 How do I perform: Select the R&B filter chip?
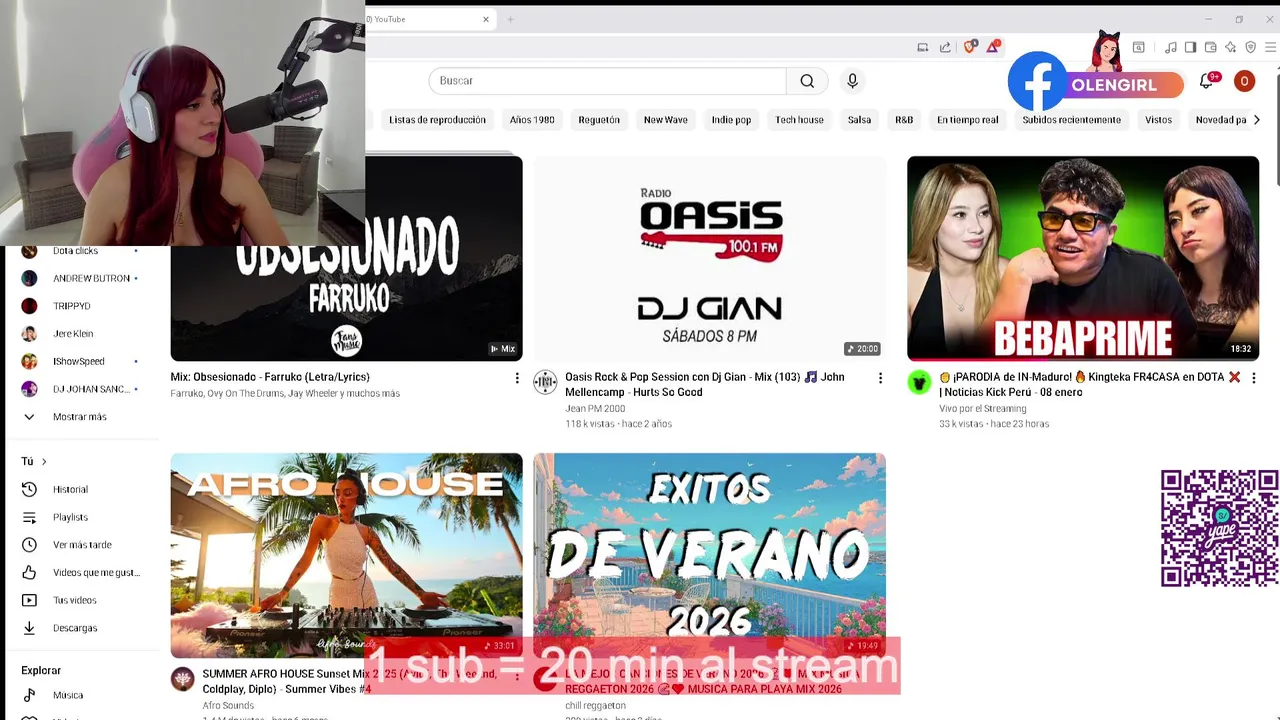[x=904, y=120]
